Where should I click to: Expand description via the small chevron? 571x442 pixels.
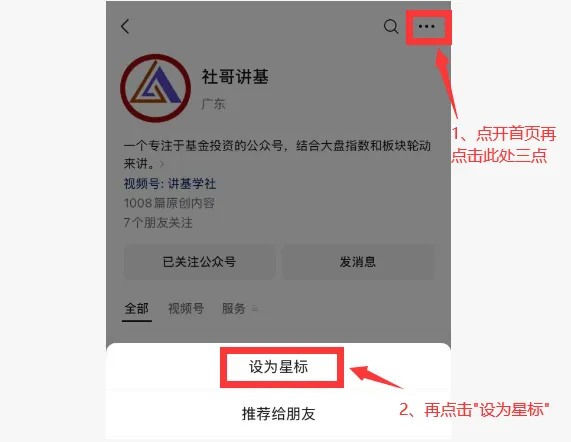(x=162, y=164)
